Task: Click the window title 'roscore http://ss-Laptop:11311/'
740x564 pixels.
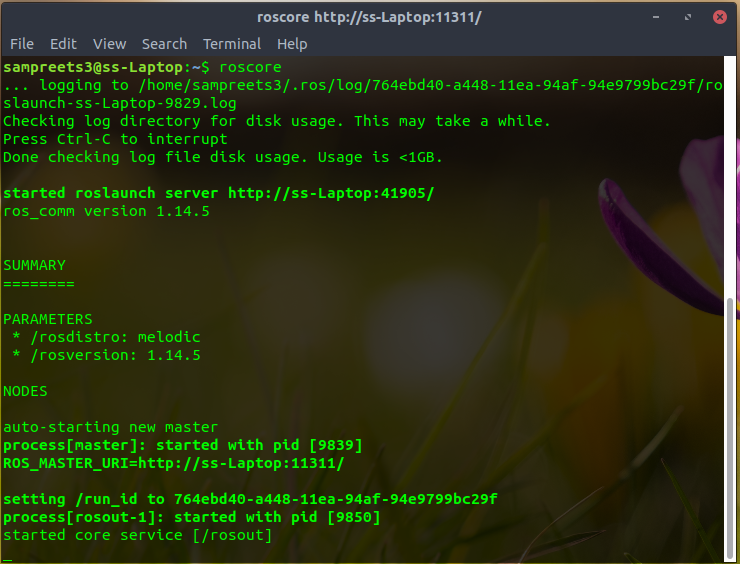Action: point(369,17)
